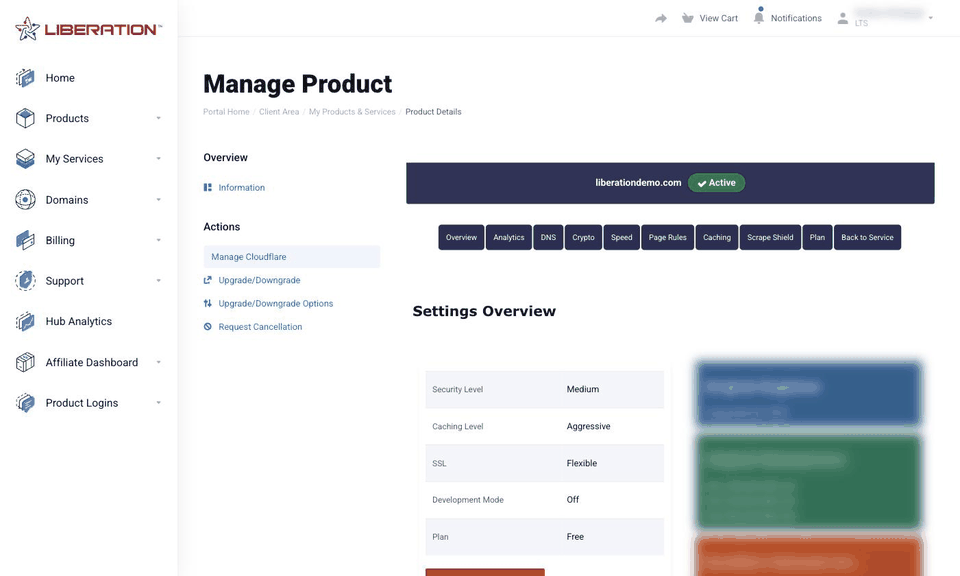
Task: Open the Page Rules tab
Action: tap(667, 238)
